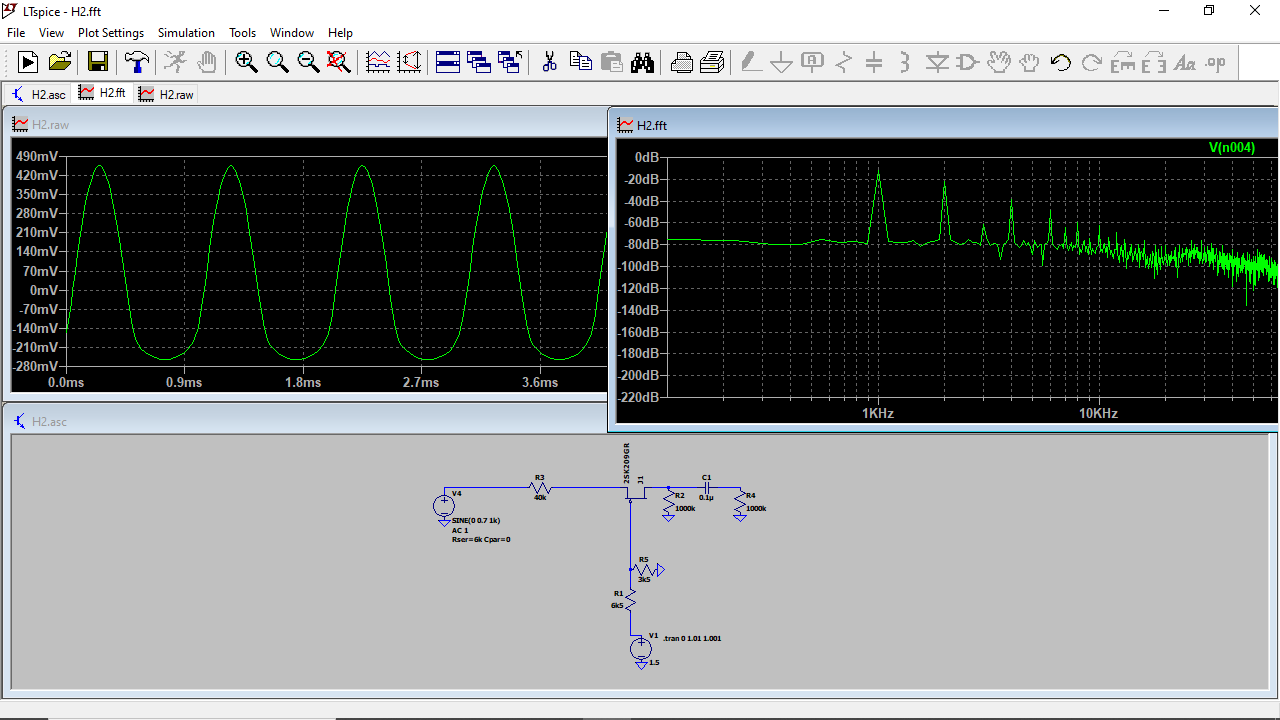
Task: Switch to the H2.raw tab
Action: click(x=166, y=94)
